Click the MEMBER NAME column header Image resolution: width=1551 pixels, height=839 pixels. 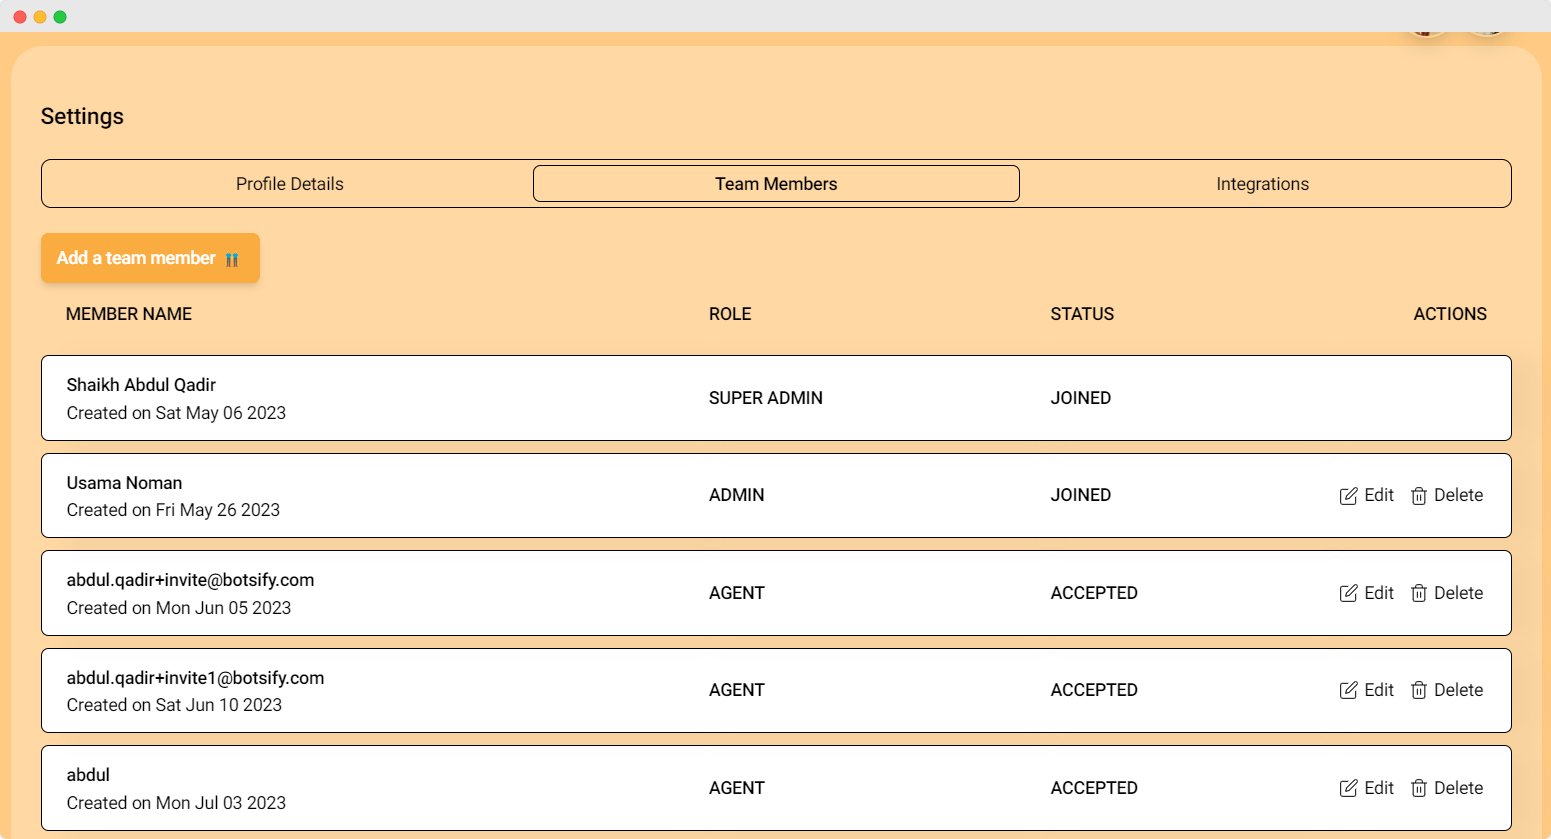pos(129,314)
